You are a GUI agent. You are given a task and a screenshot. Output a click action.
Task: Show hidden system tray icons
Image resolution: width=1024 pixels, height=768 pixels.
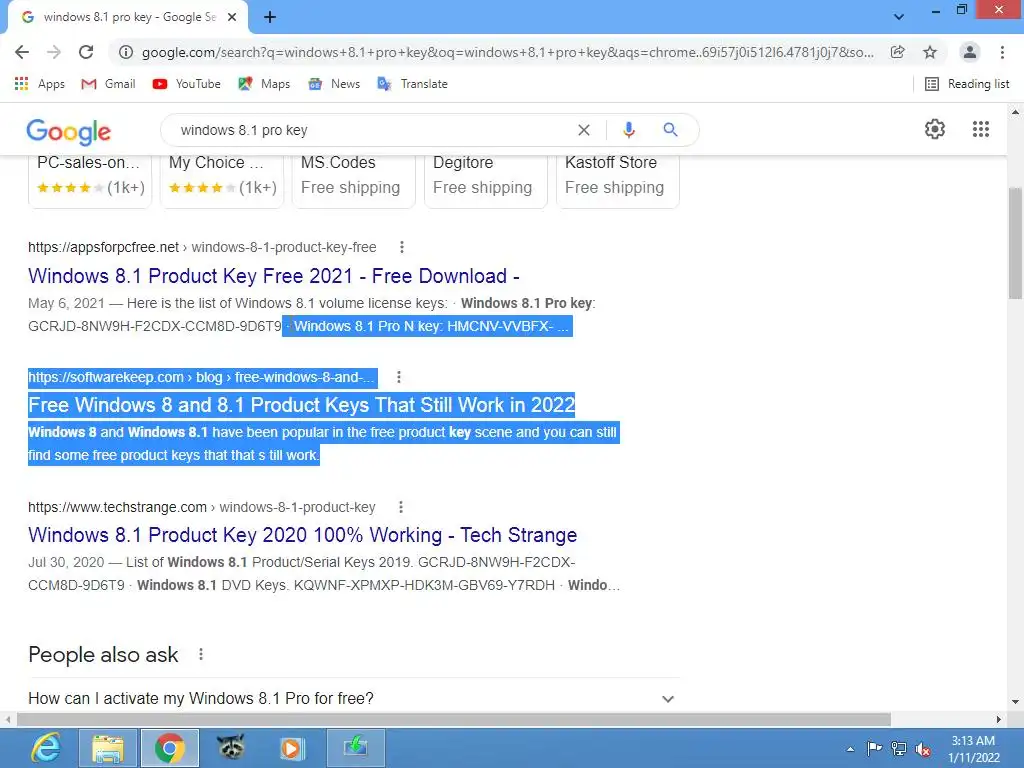click(850, 749)
